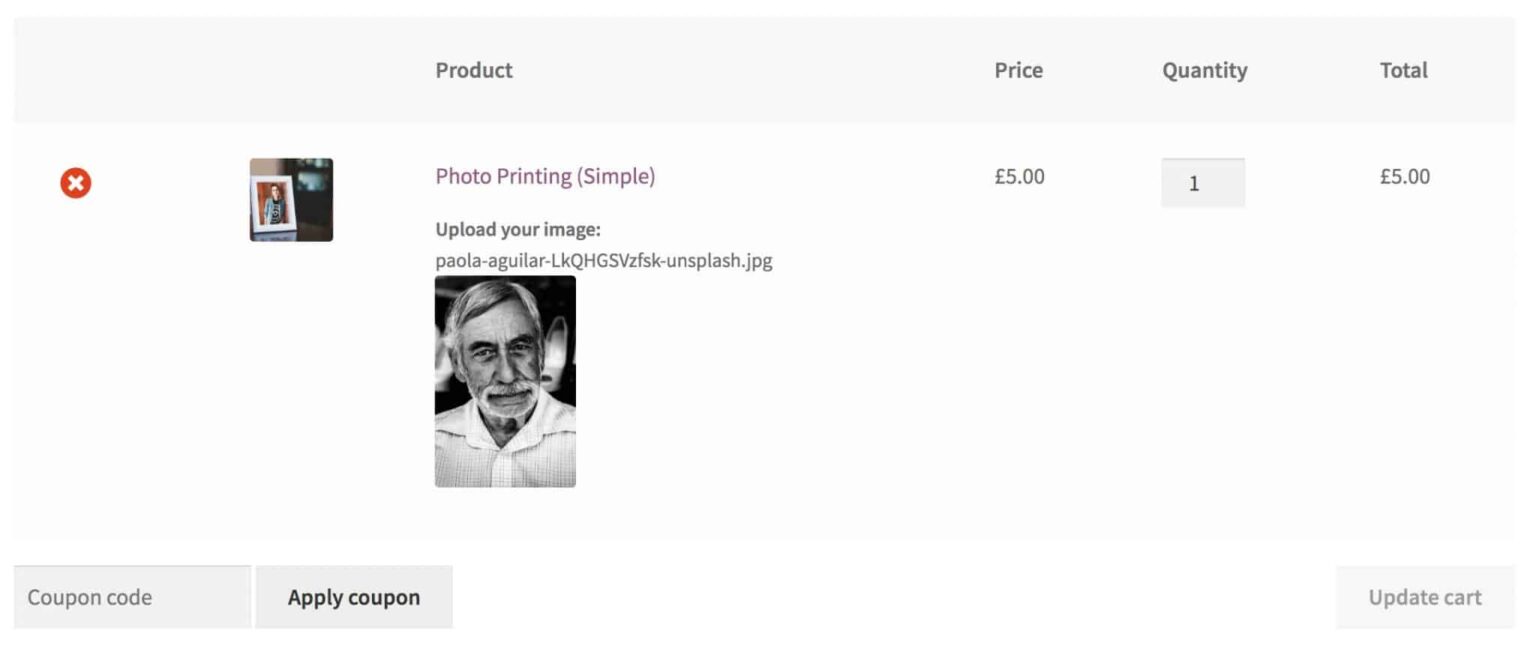Screen dimensions: 1536x650
Task: Open the Photo Printing product thumbnail
Action: [x=290, y=199]
